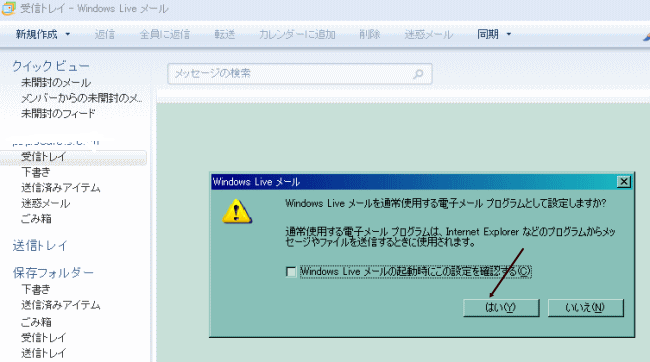Click the blurred account name header in the sidebar

click(x=56, y=142)
